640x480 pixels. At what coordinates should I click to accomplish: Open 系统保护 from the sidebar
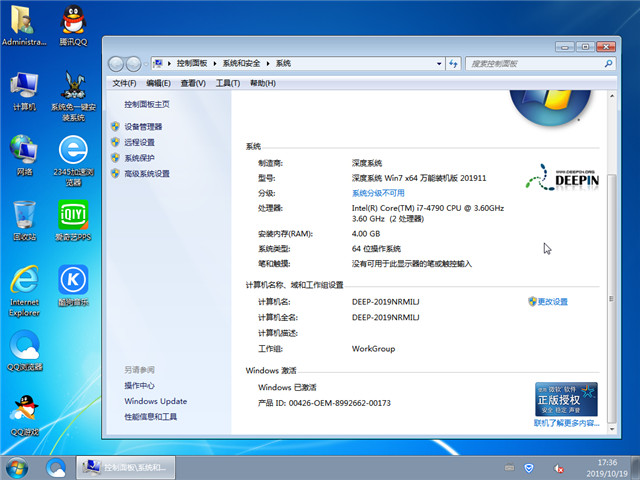pos(139,158)
